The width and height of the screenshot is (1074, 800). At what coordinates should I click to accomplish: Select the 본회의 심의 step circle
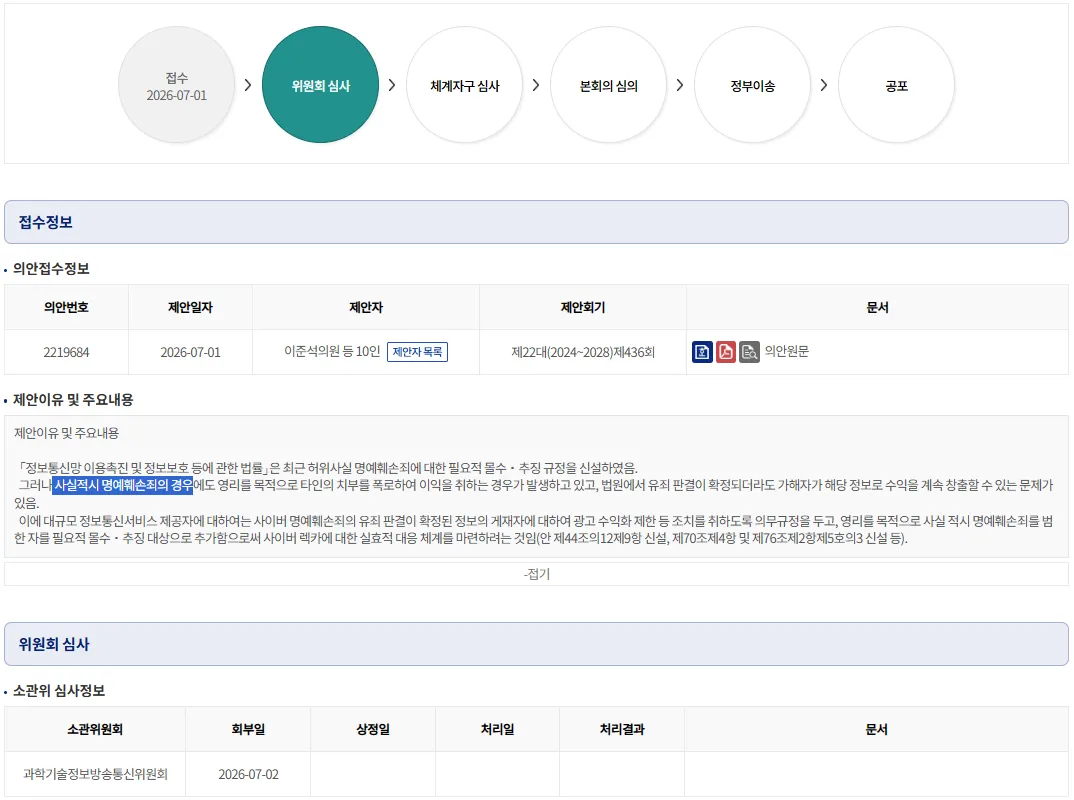pos(608,85)
